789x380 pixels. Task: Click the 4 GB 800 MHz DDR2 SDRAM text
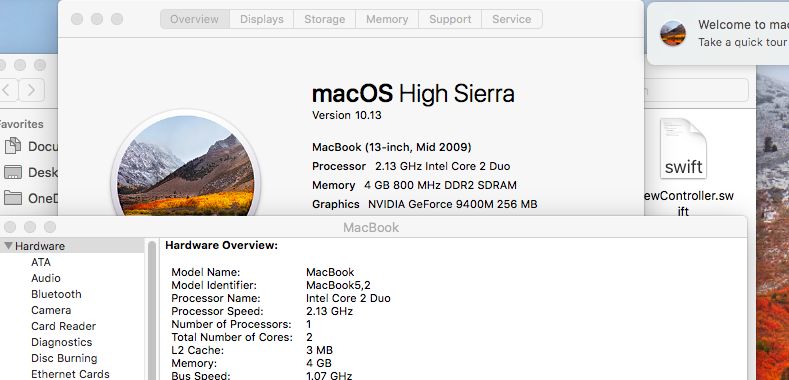(440, 185)
